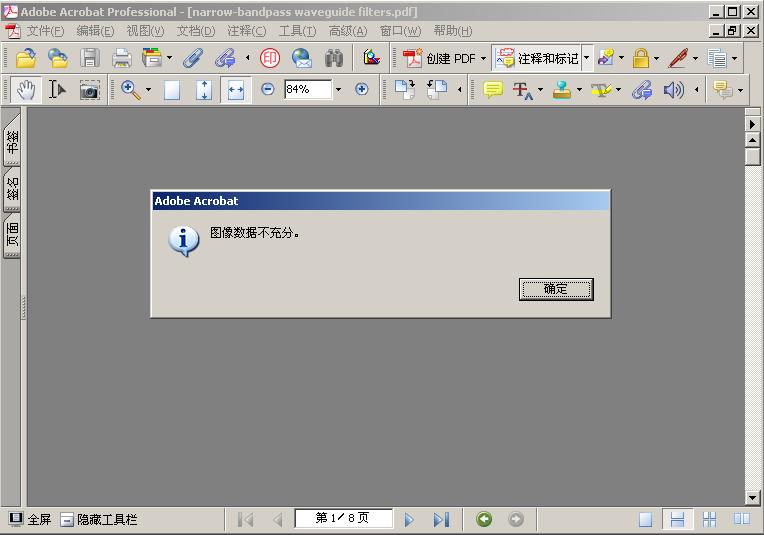The image size is (764, 535).
Task: Go to the last page
Action: [441, 520]
